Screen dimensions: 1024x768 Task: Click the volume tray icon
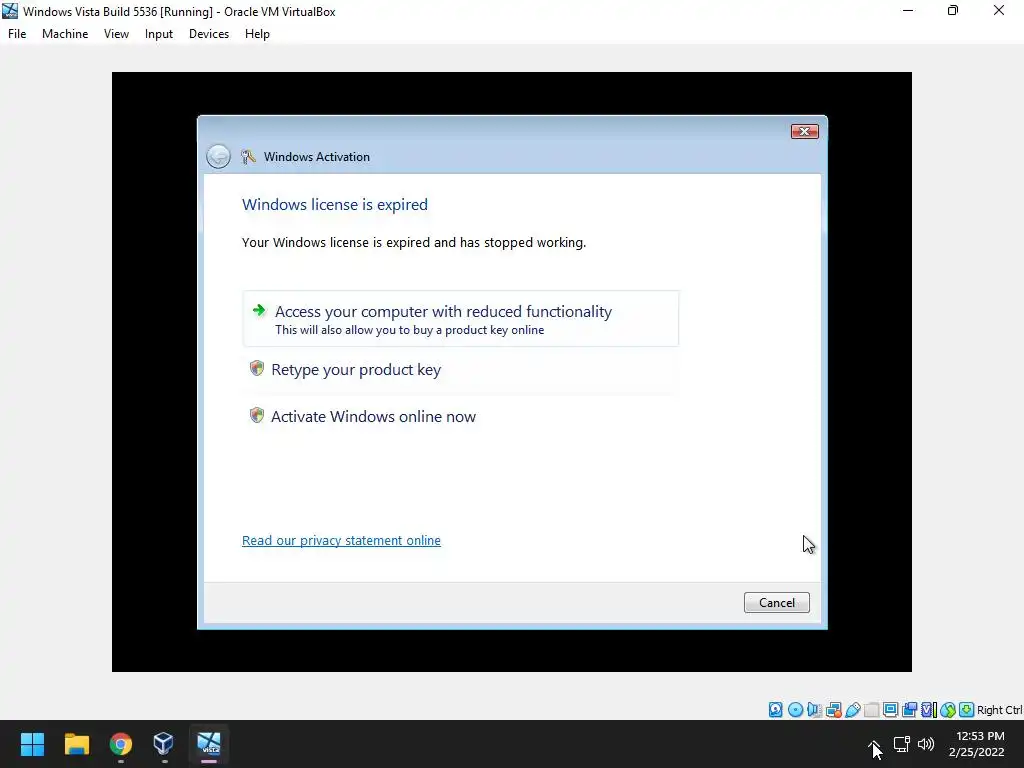pyautogui.click(x=926, y=744)
